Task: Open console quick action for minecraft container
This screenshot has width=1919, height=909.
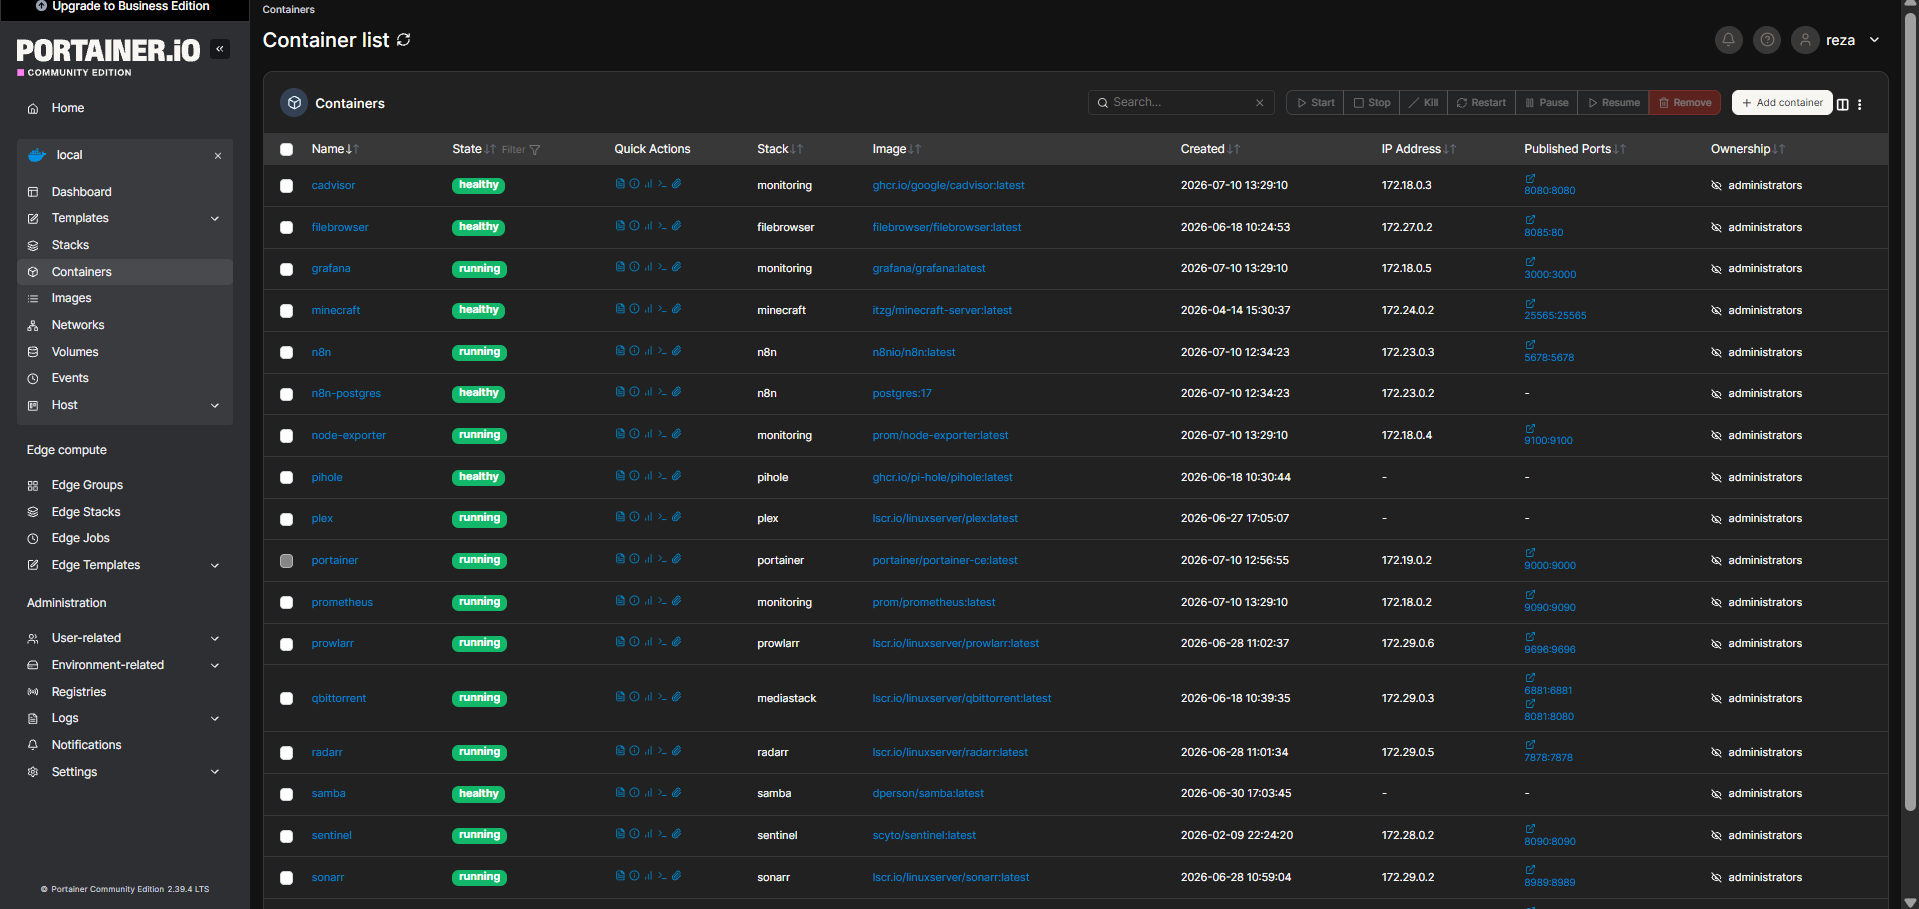Action: [662, 309]
